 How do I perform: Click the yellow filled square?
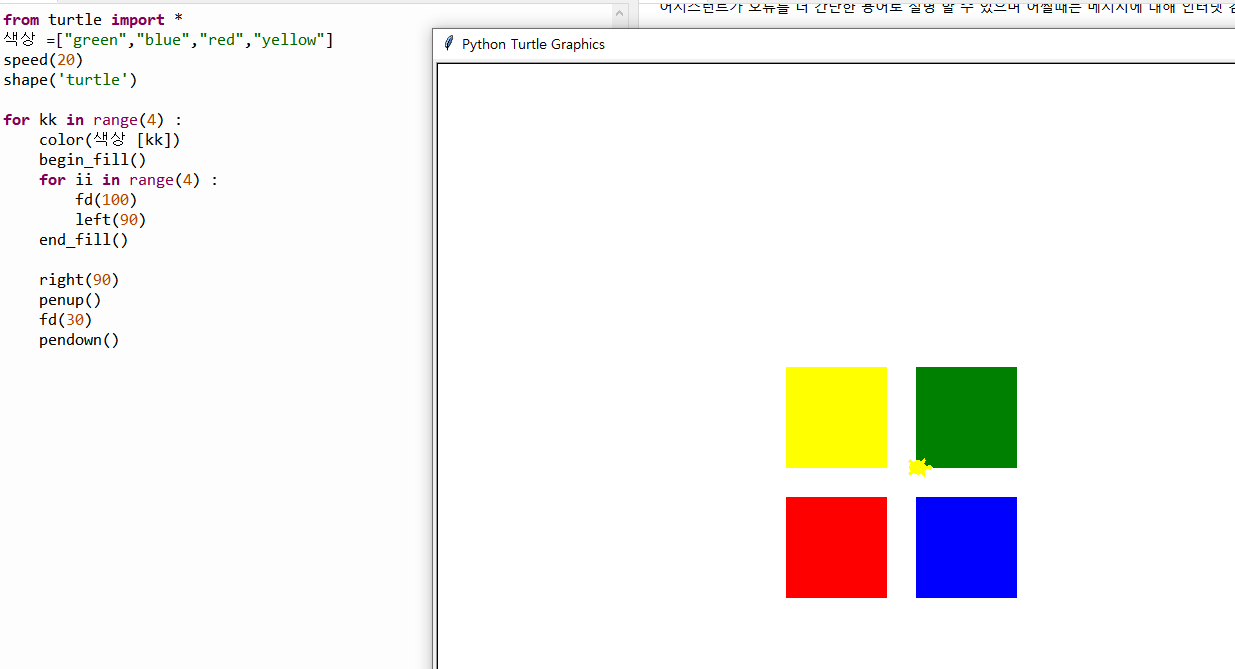tap(836, 417)
